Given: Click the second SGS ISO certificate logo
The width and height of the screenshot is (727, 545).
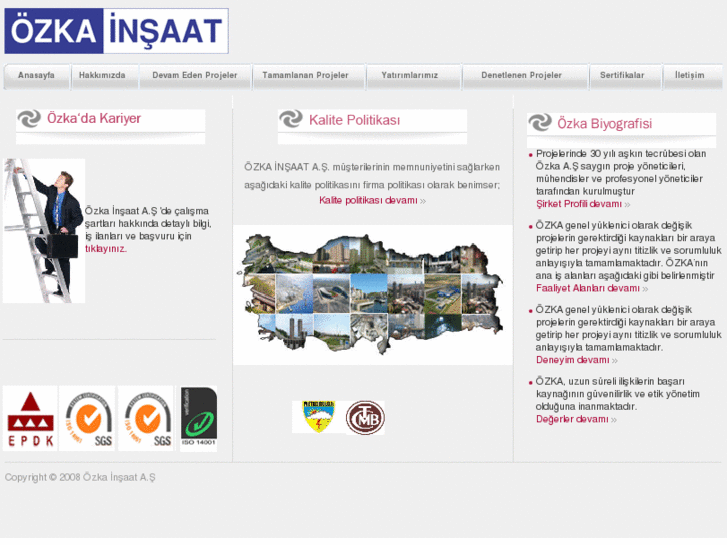Looking at the screenshot, I should pos(146,418).
